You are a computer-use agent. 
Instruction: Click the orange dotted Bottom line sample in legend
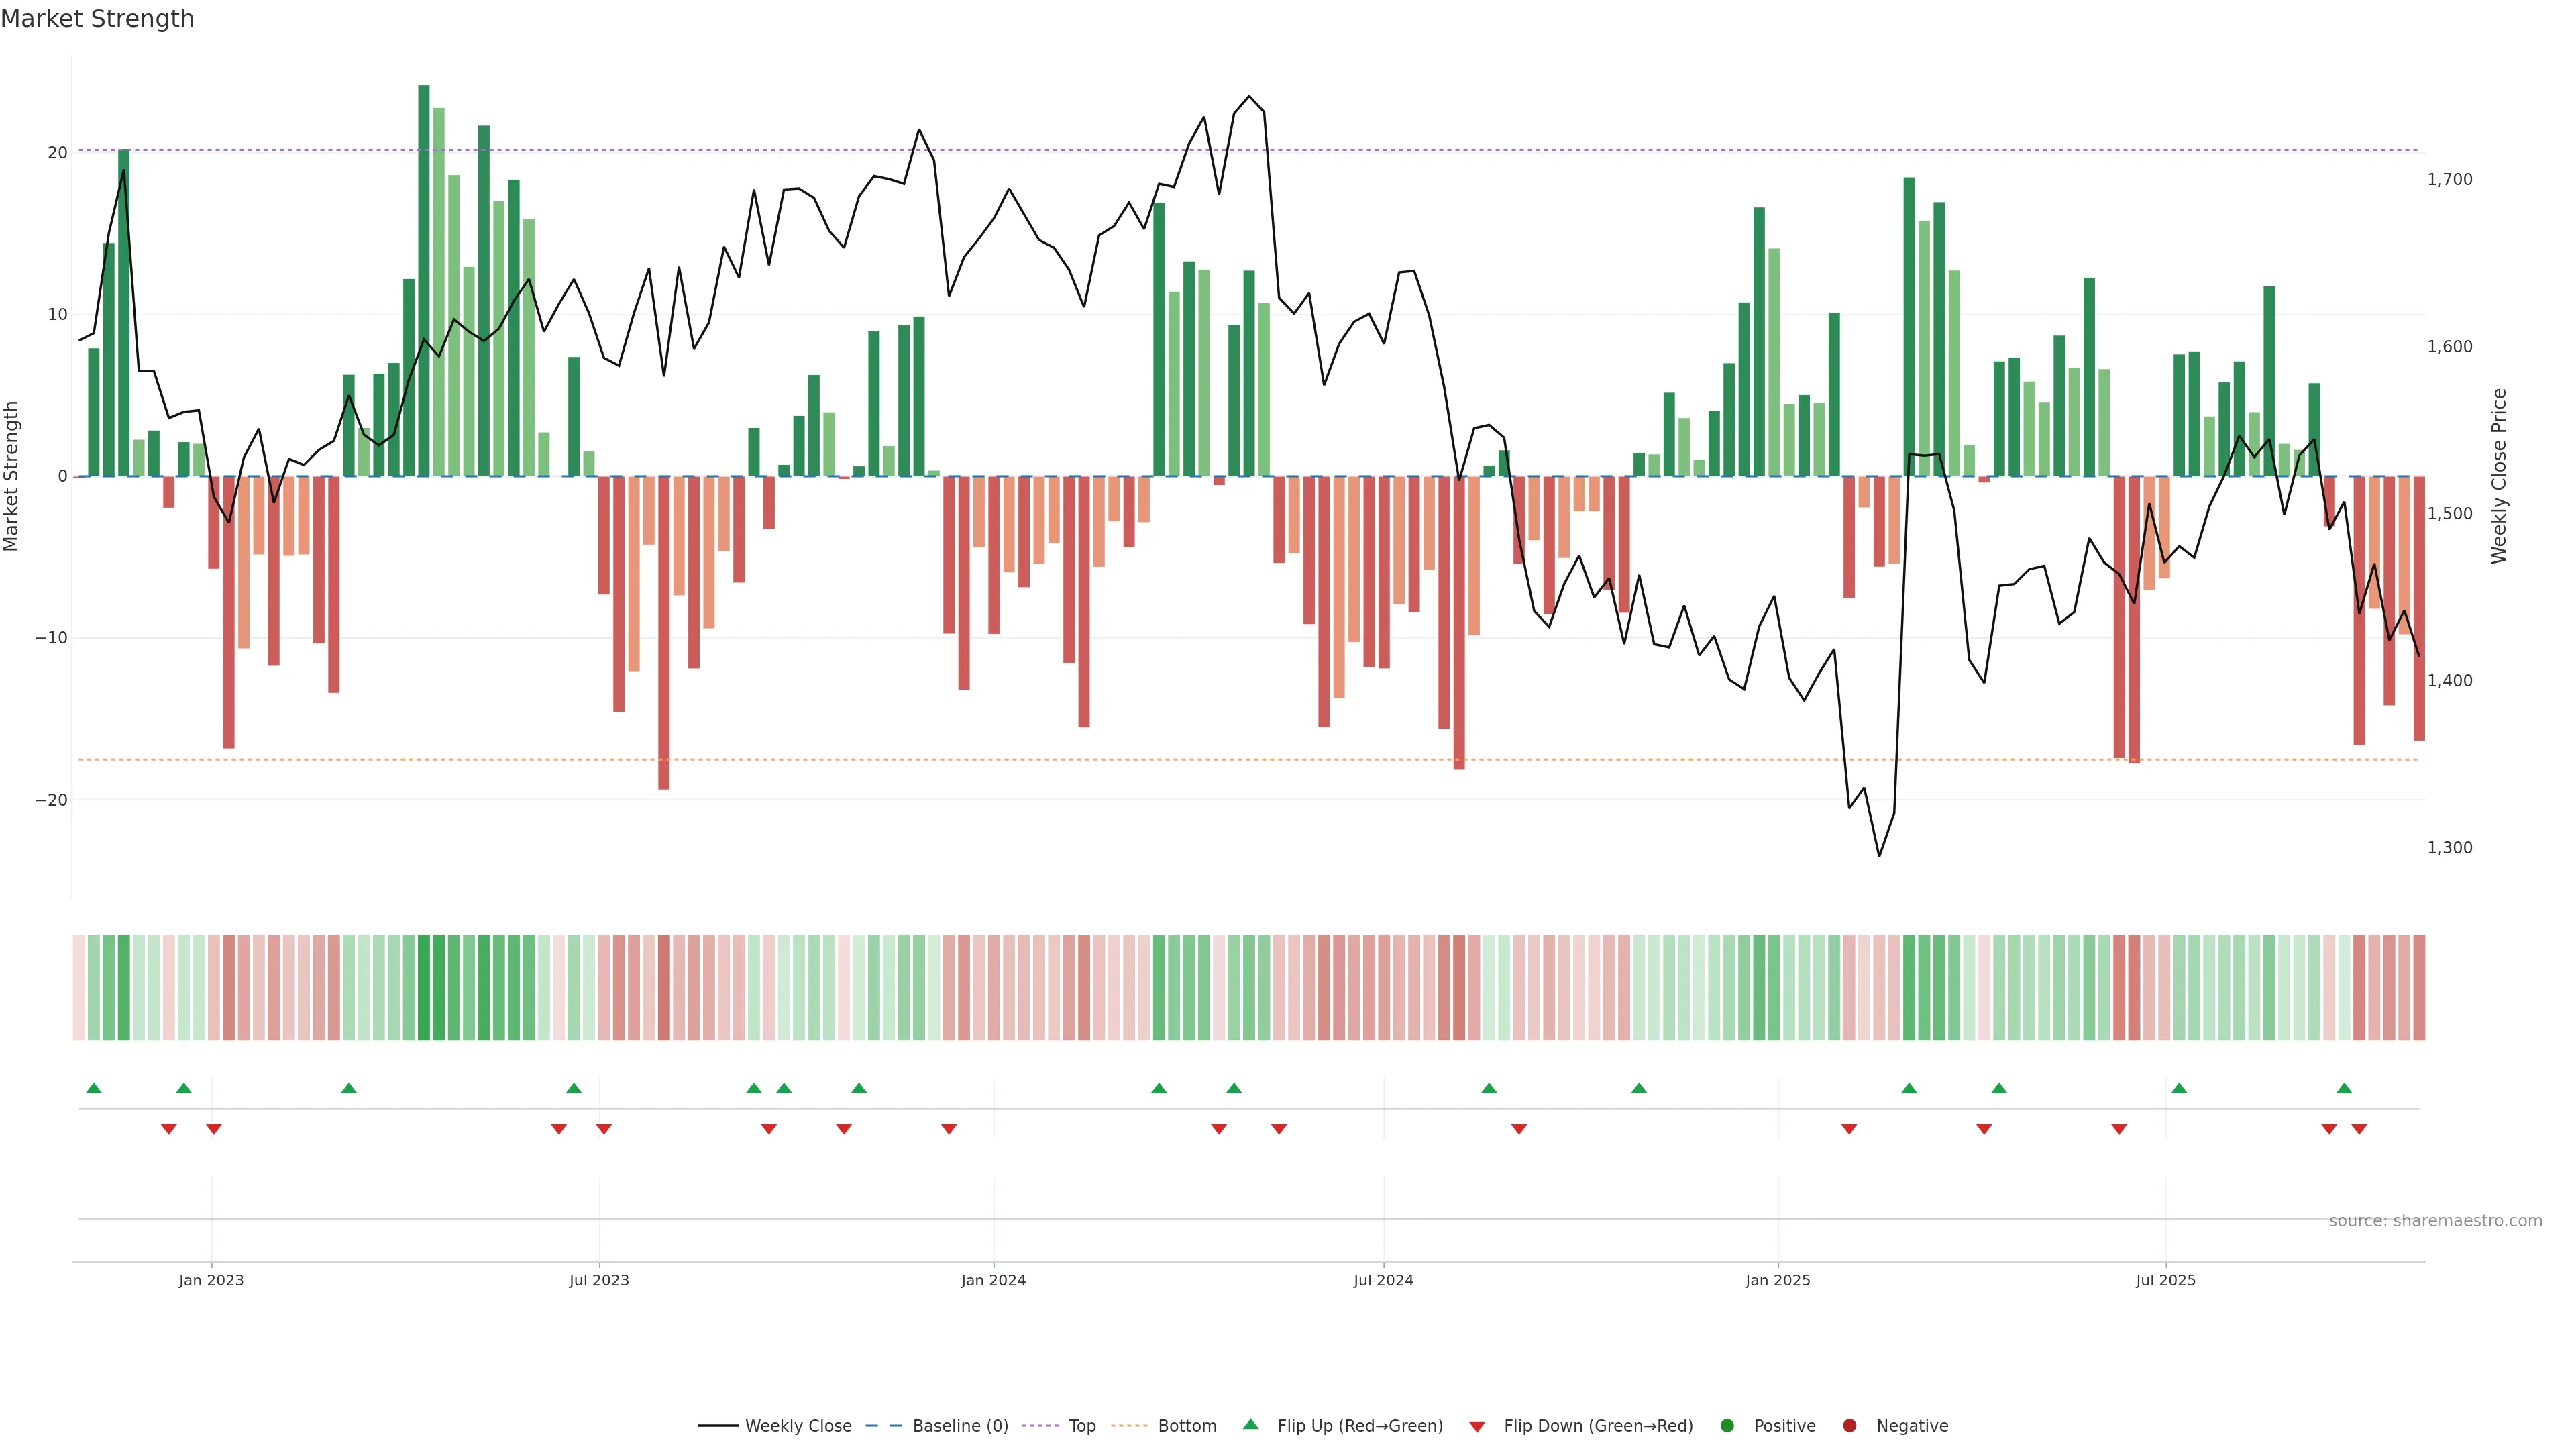(x=1129, y=1426)
